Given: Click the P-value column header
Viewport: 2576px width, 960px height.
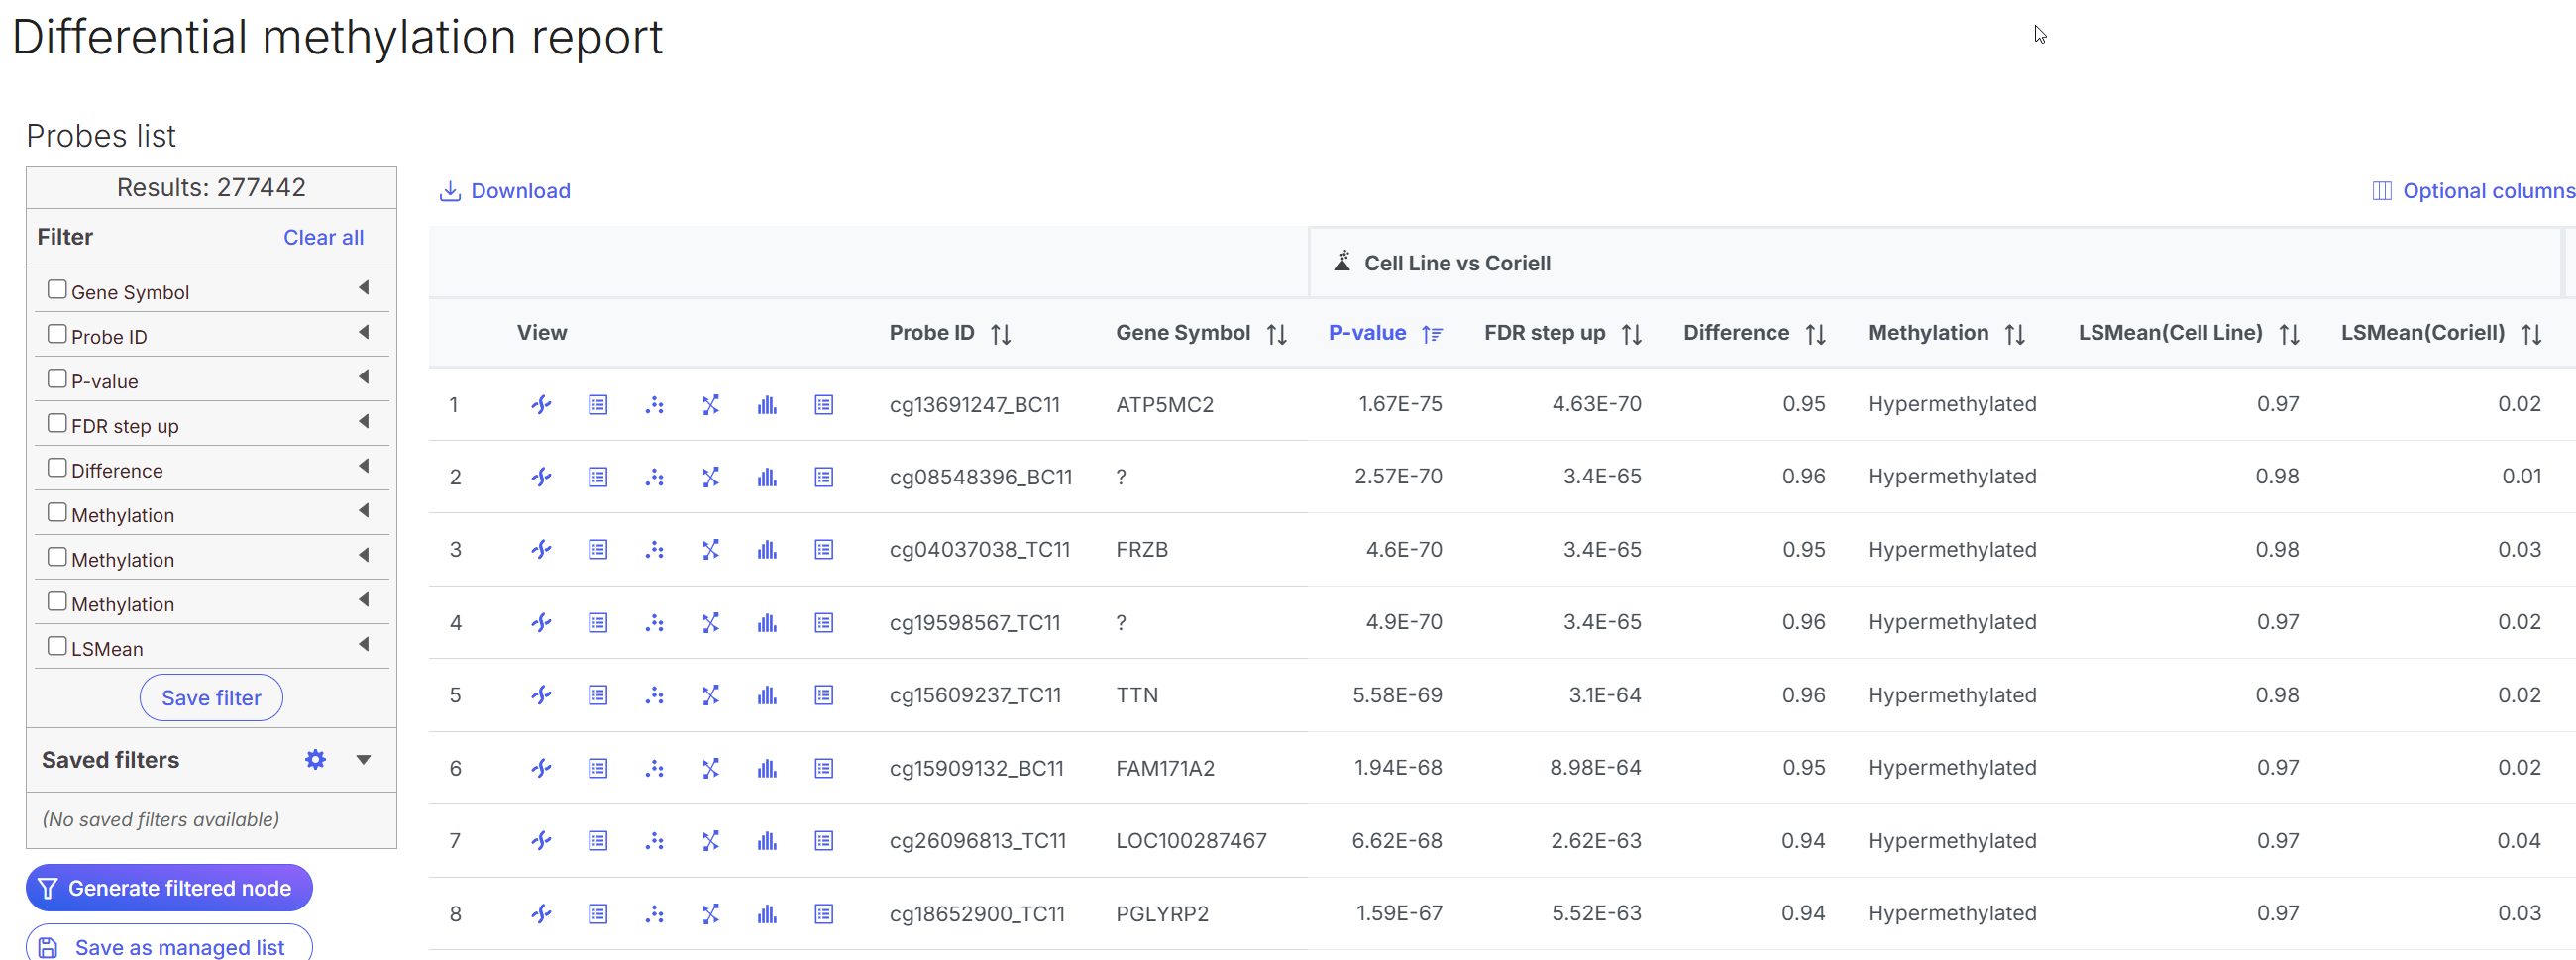Looking at the screenshot, I should [x=1366, y=333].
